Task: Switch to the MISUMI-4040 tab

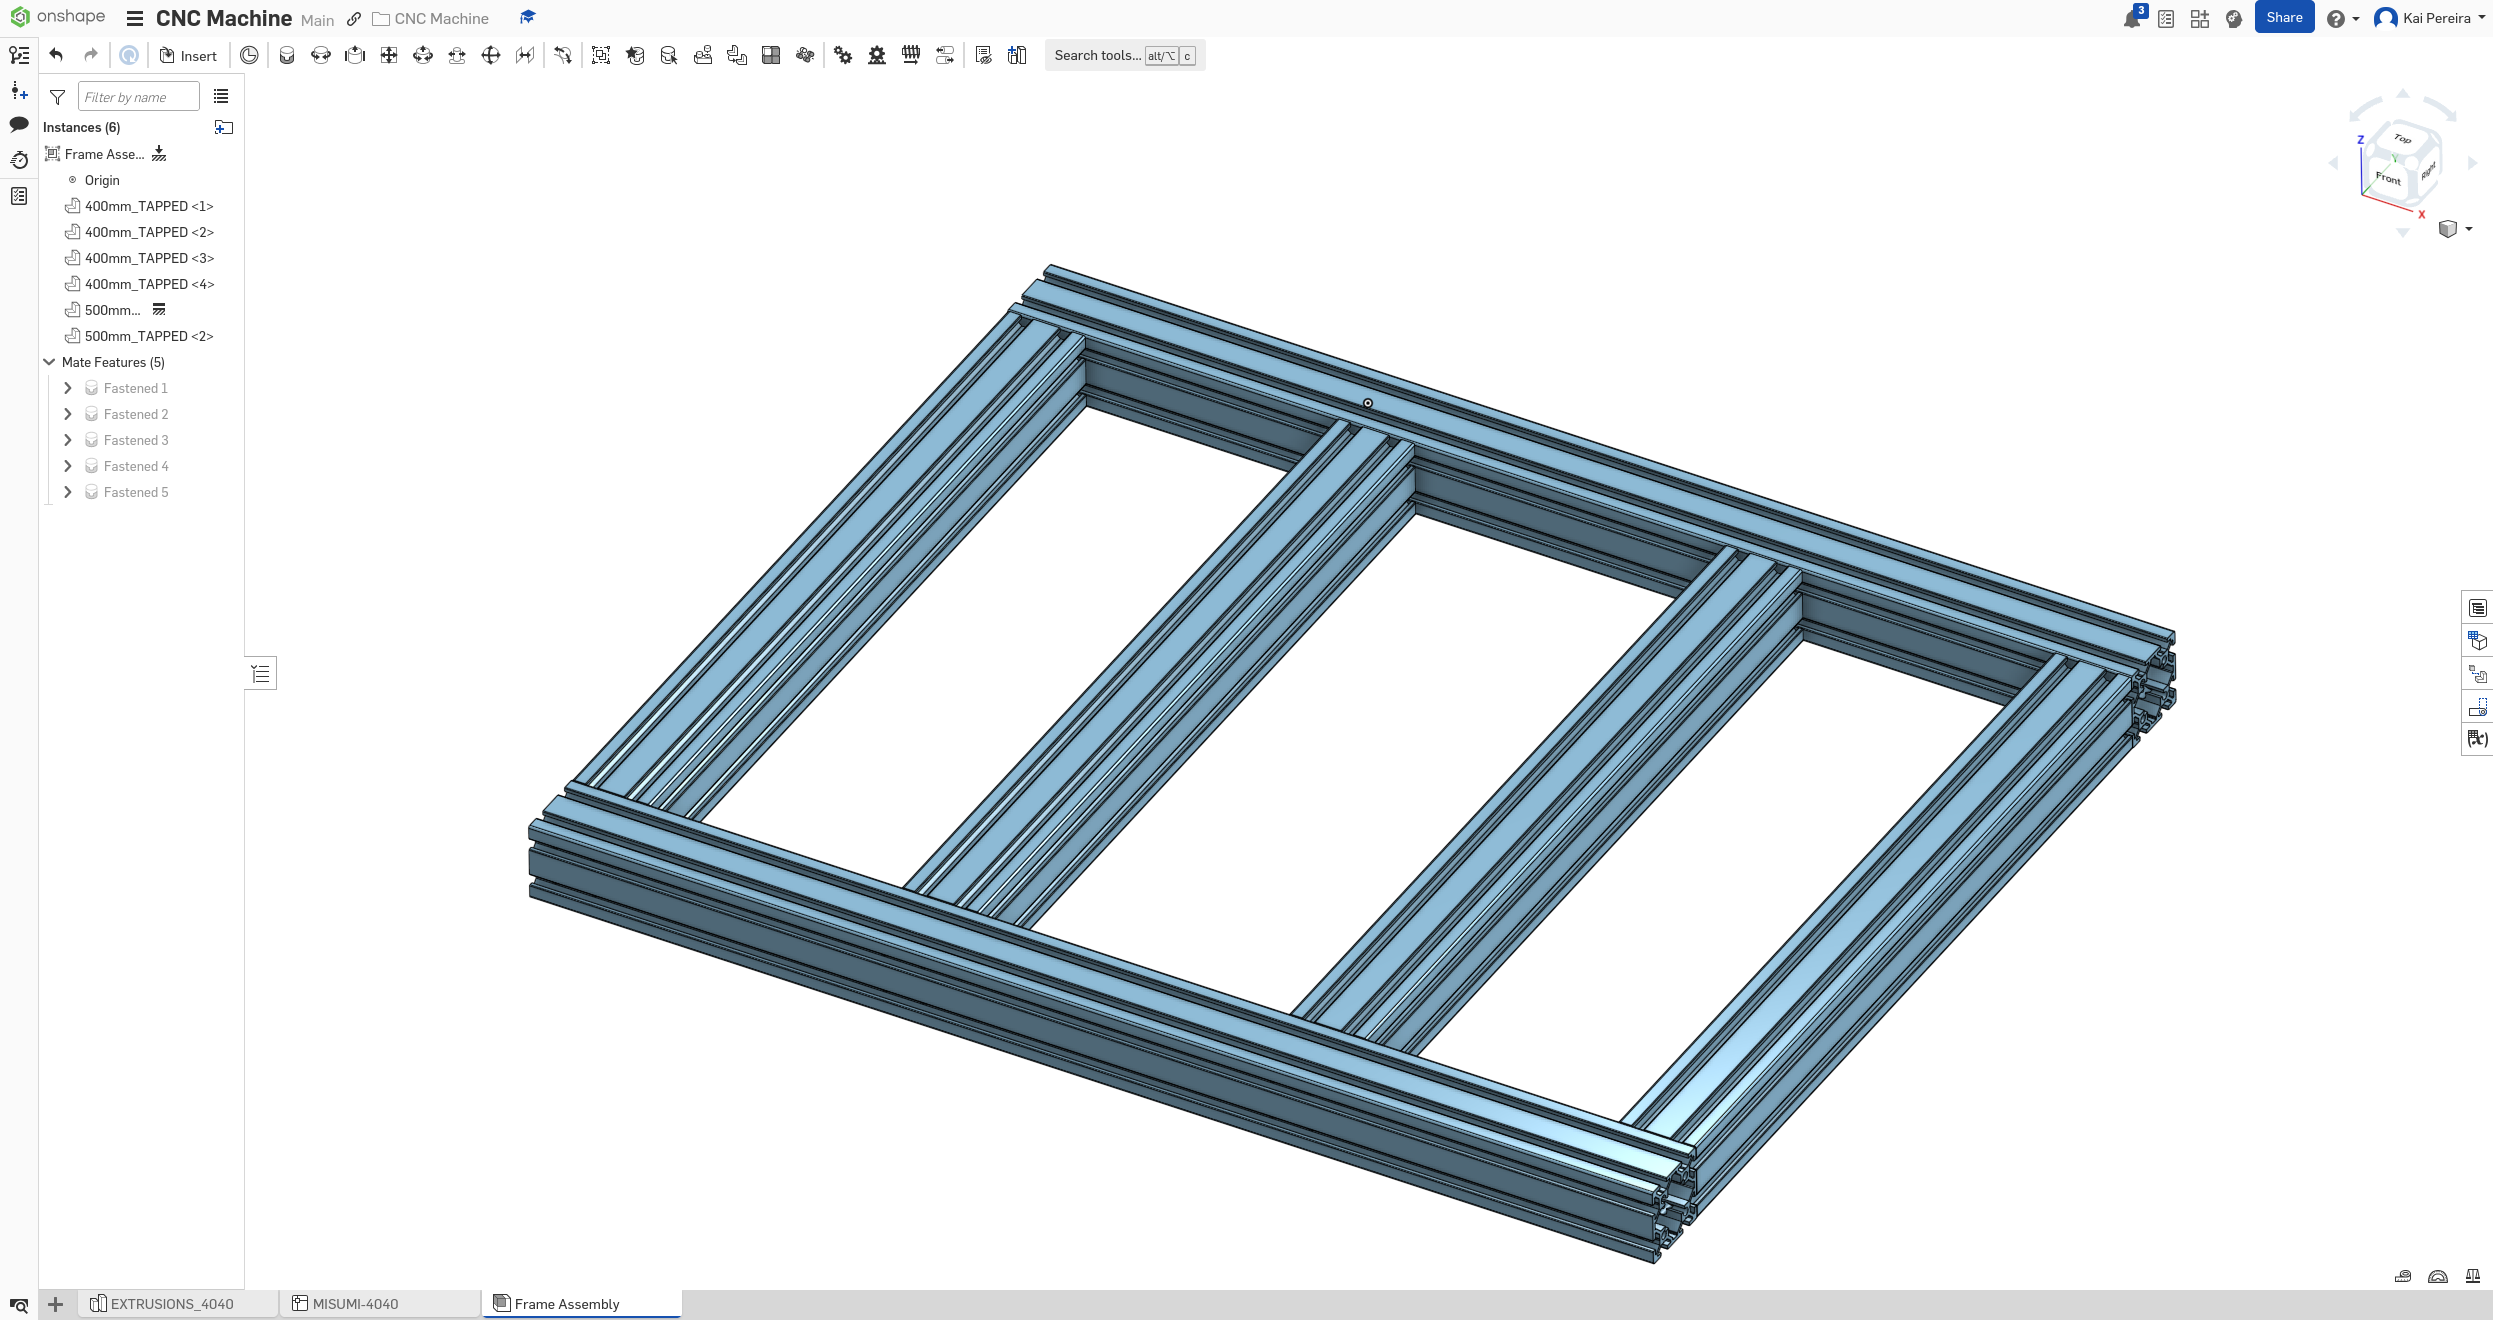Action: [356, 1304]
